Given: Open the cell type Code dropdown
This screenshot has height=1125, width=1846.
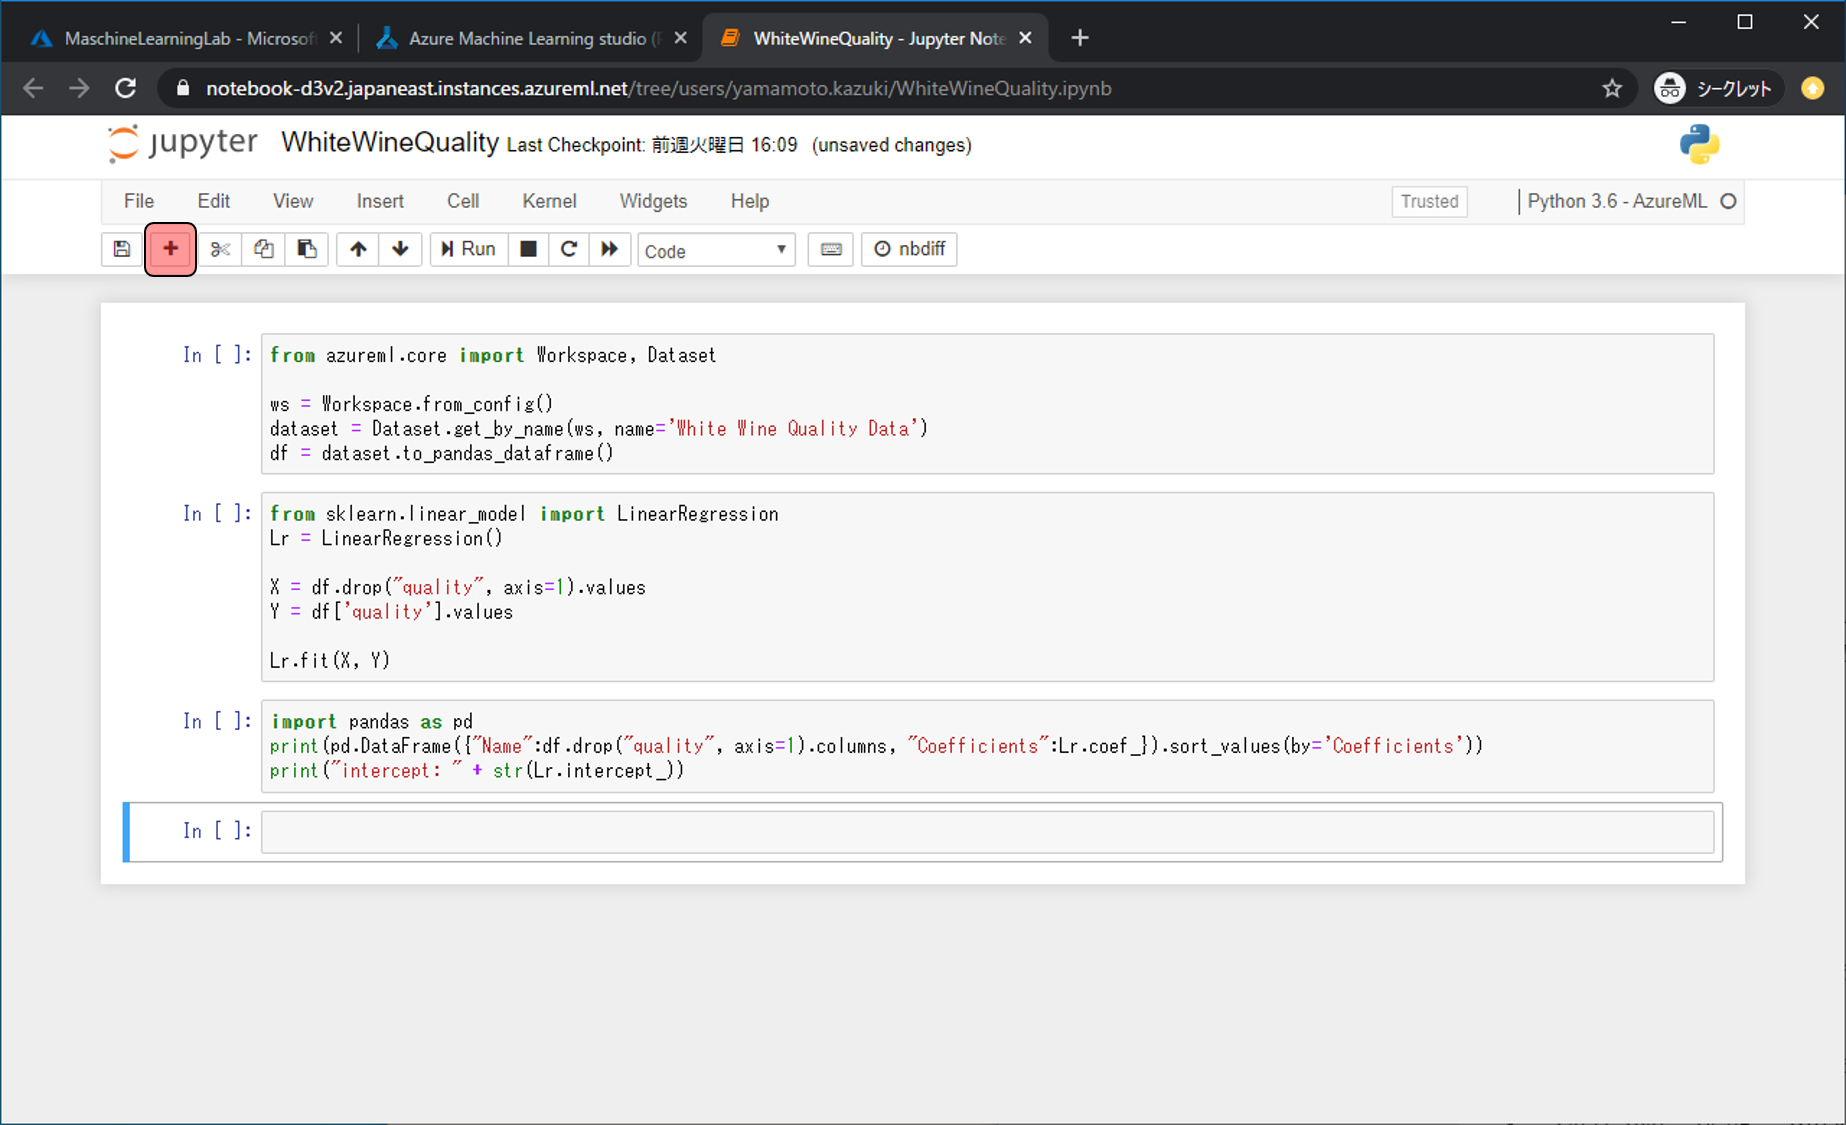Looking at the screenshot, I should [x=716, y=250].
